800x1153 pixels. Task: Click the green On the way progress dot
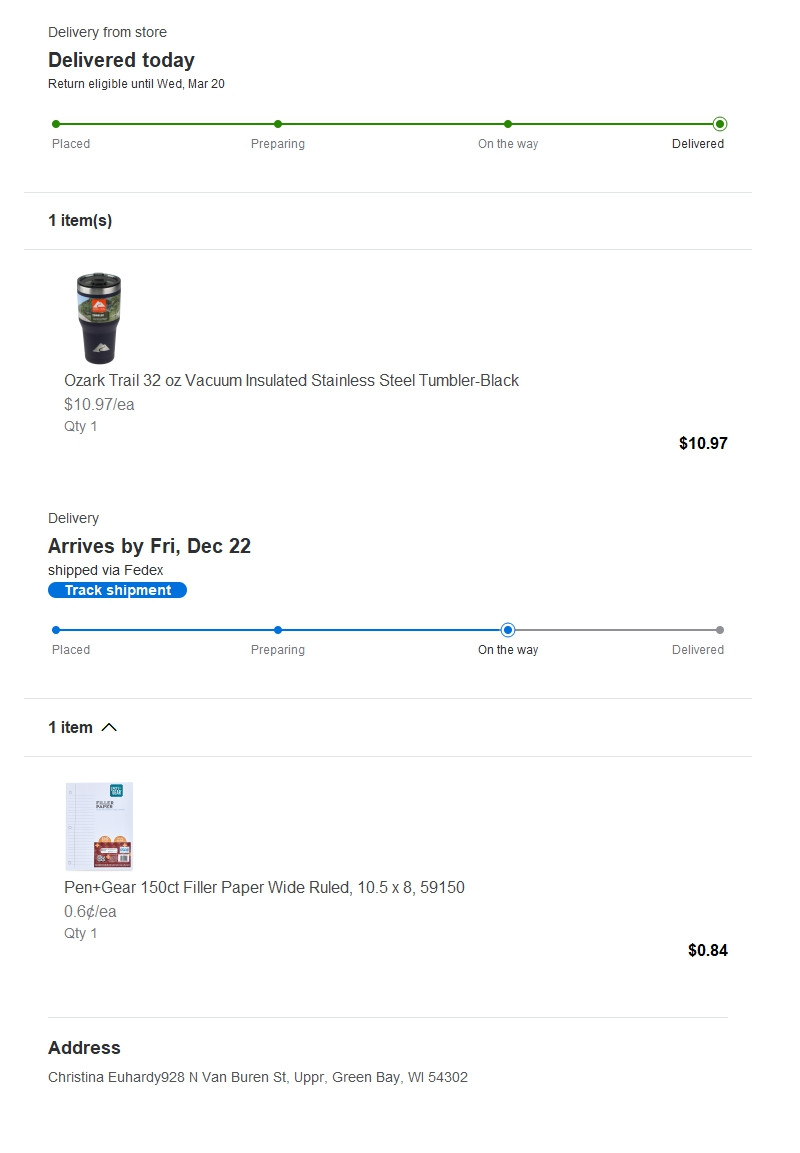tap(508, 124)
